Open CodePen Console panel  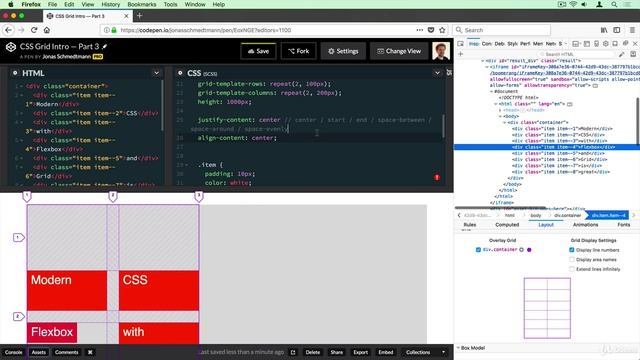coord(13,352)
